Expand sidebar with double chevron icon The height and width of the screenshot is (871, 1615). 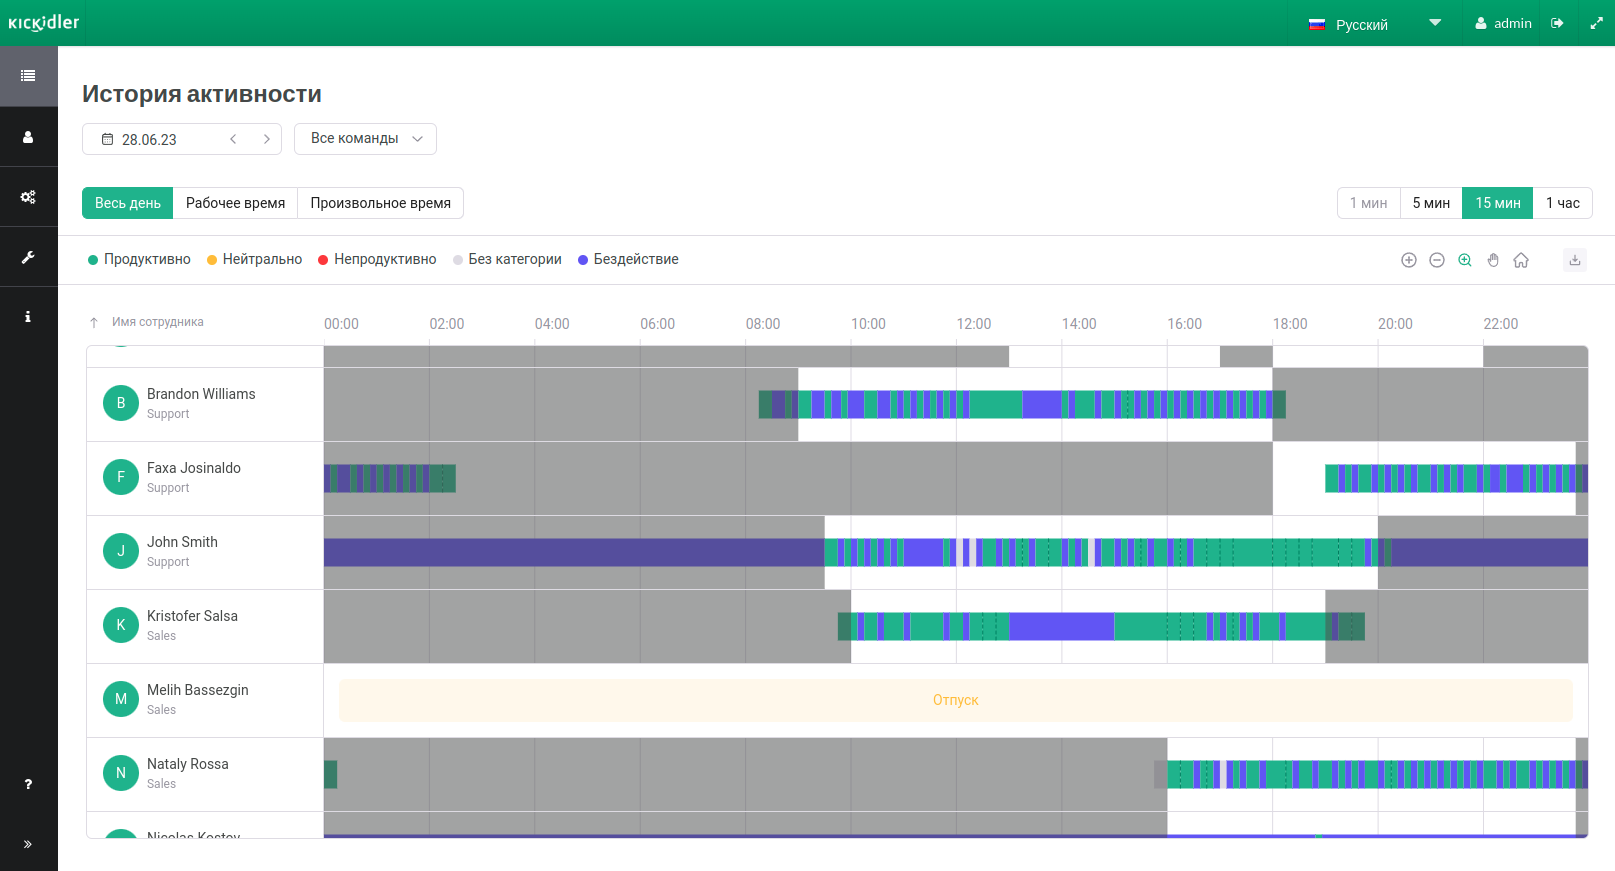[x=28, y=844]
